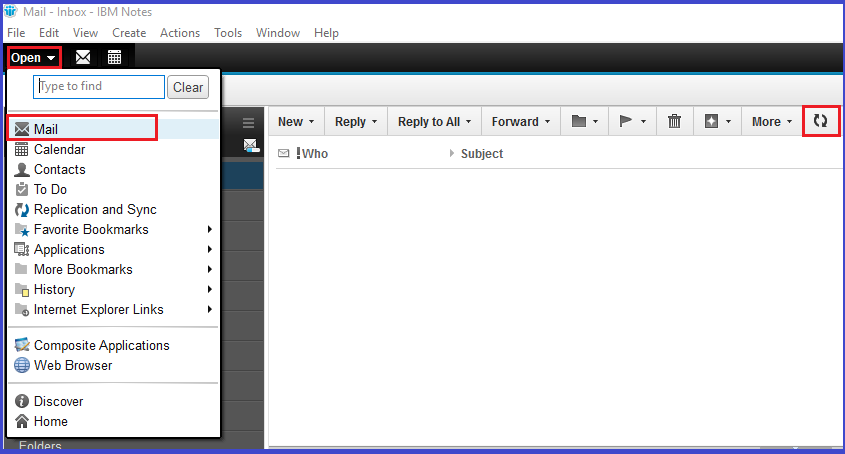Click the small mail envelope icon in sidebar
845x454 pixels.
pos(251,145)
